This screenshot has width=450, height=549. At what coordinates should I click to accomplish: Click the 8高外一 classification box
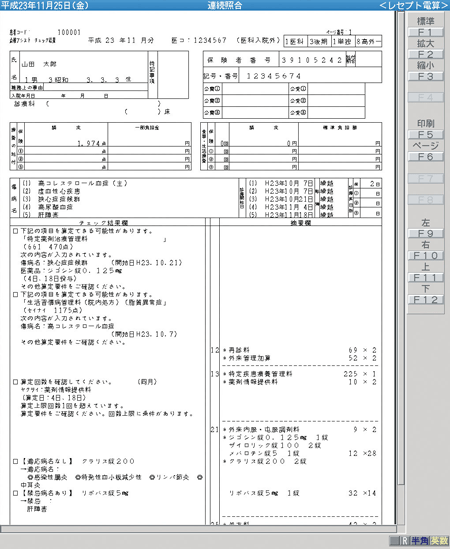point(368,42)
